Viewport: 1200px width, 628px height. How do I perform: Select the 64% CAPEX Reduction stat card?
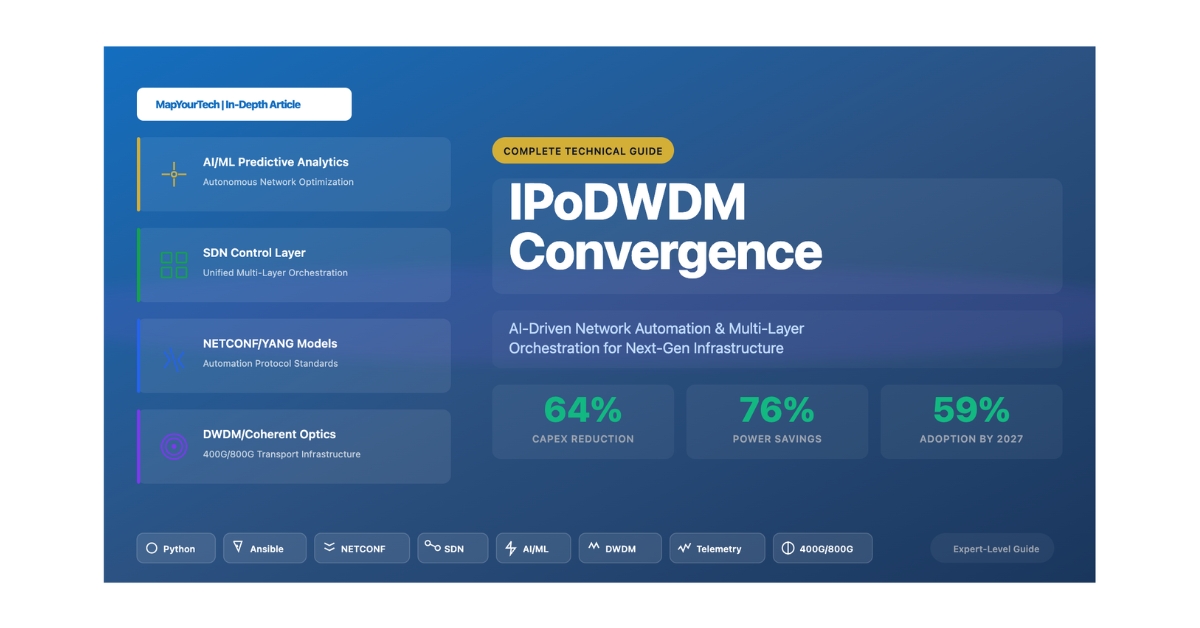pyautogui.click(x=583, y=421)
